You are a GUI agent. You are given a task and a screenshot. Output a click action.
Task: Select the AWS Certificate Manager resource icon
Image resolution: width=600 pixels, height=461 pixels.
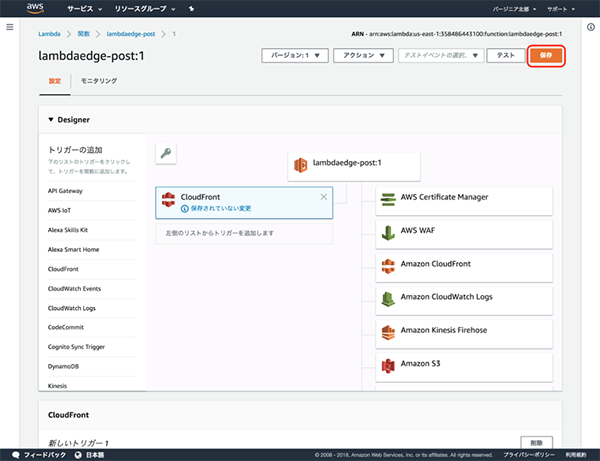389,198
